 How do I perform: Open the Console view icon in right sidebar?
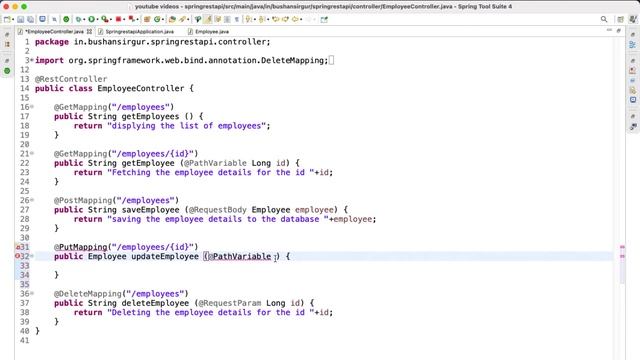[x=633, y=100]
